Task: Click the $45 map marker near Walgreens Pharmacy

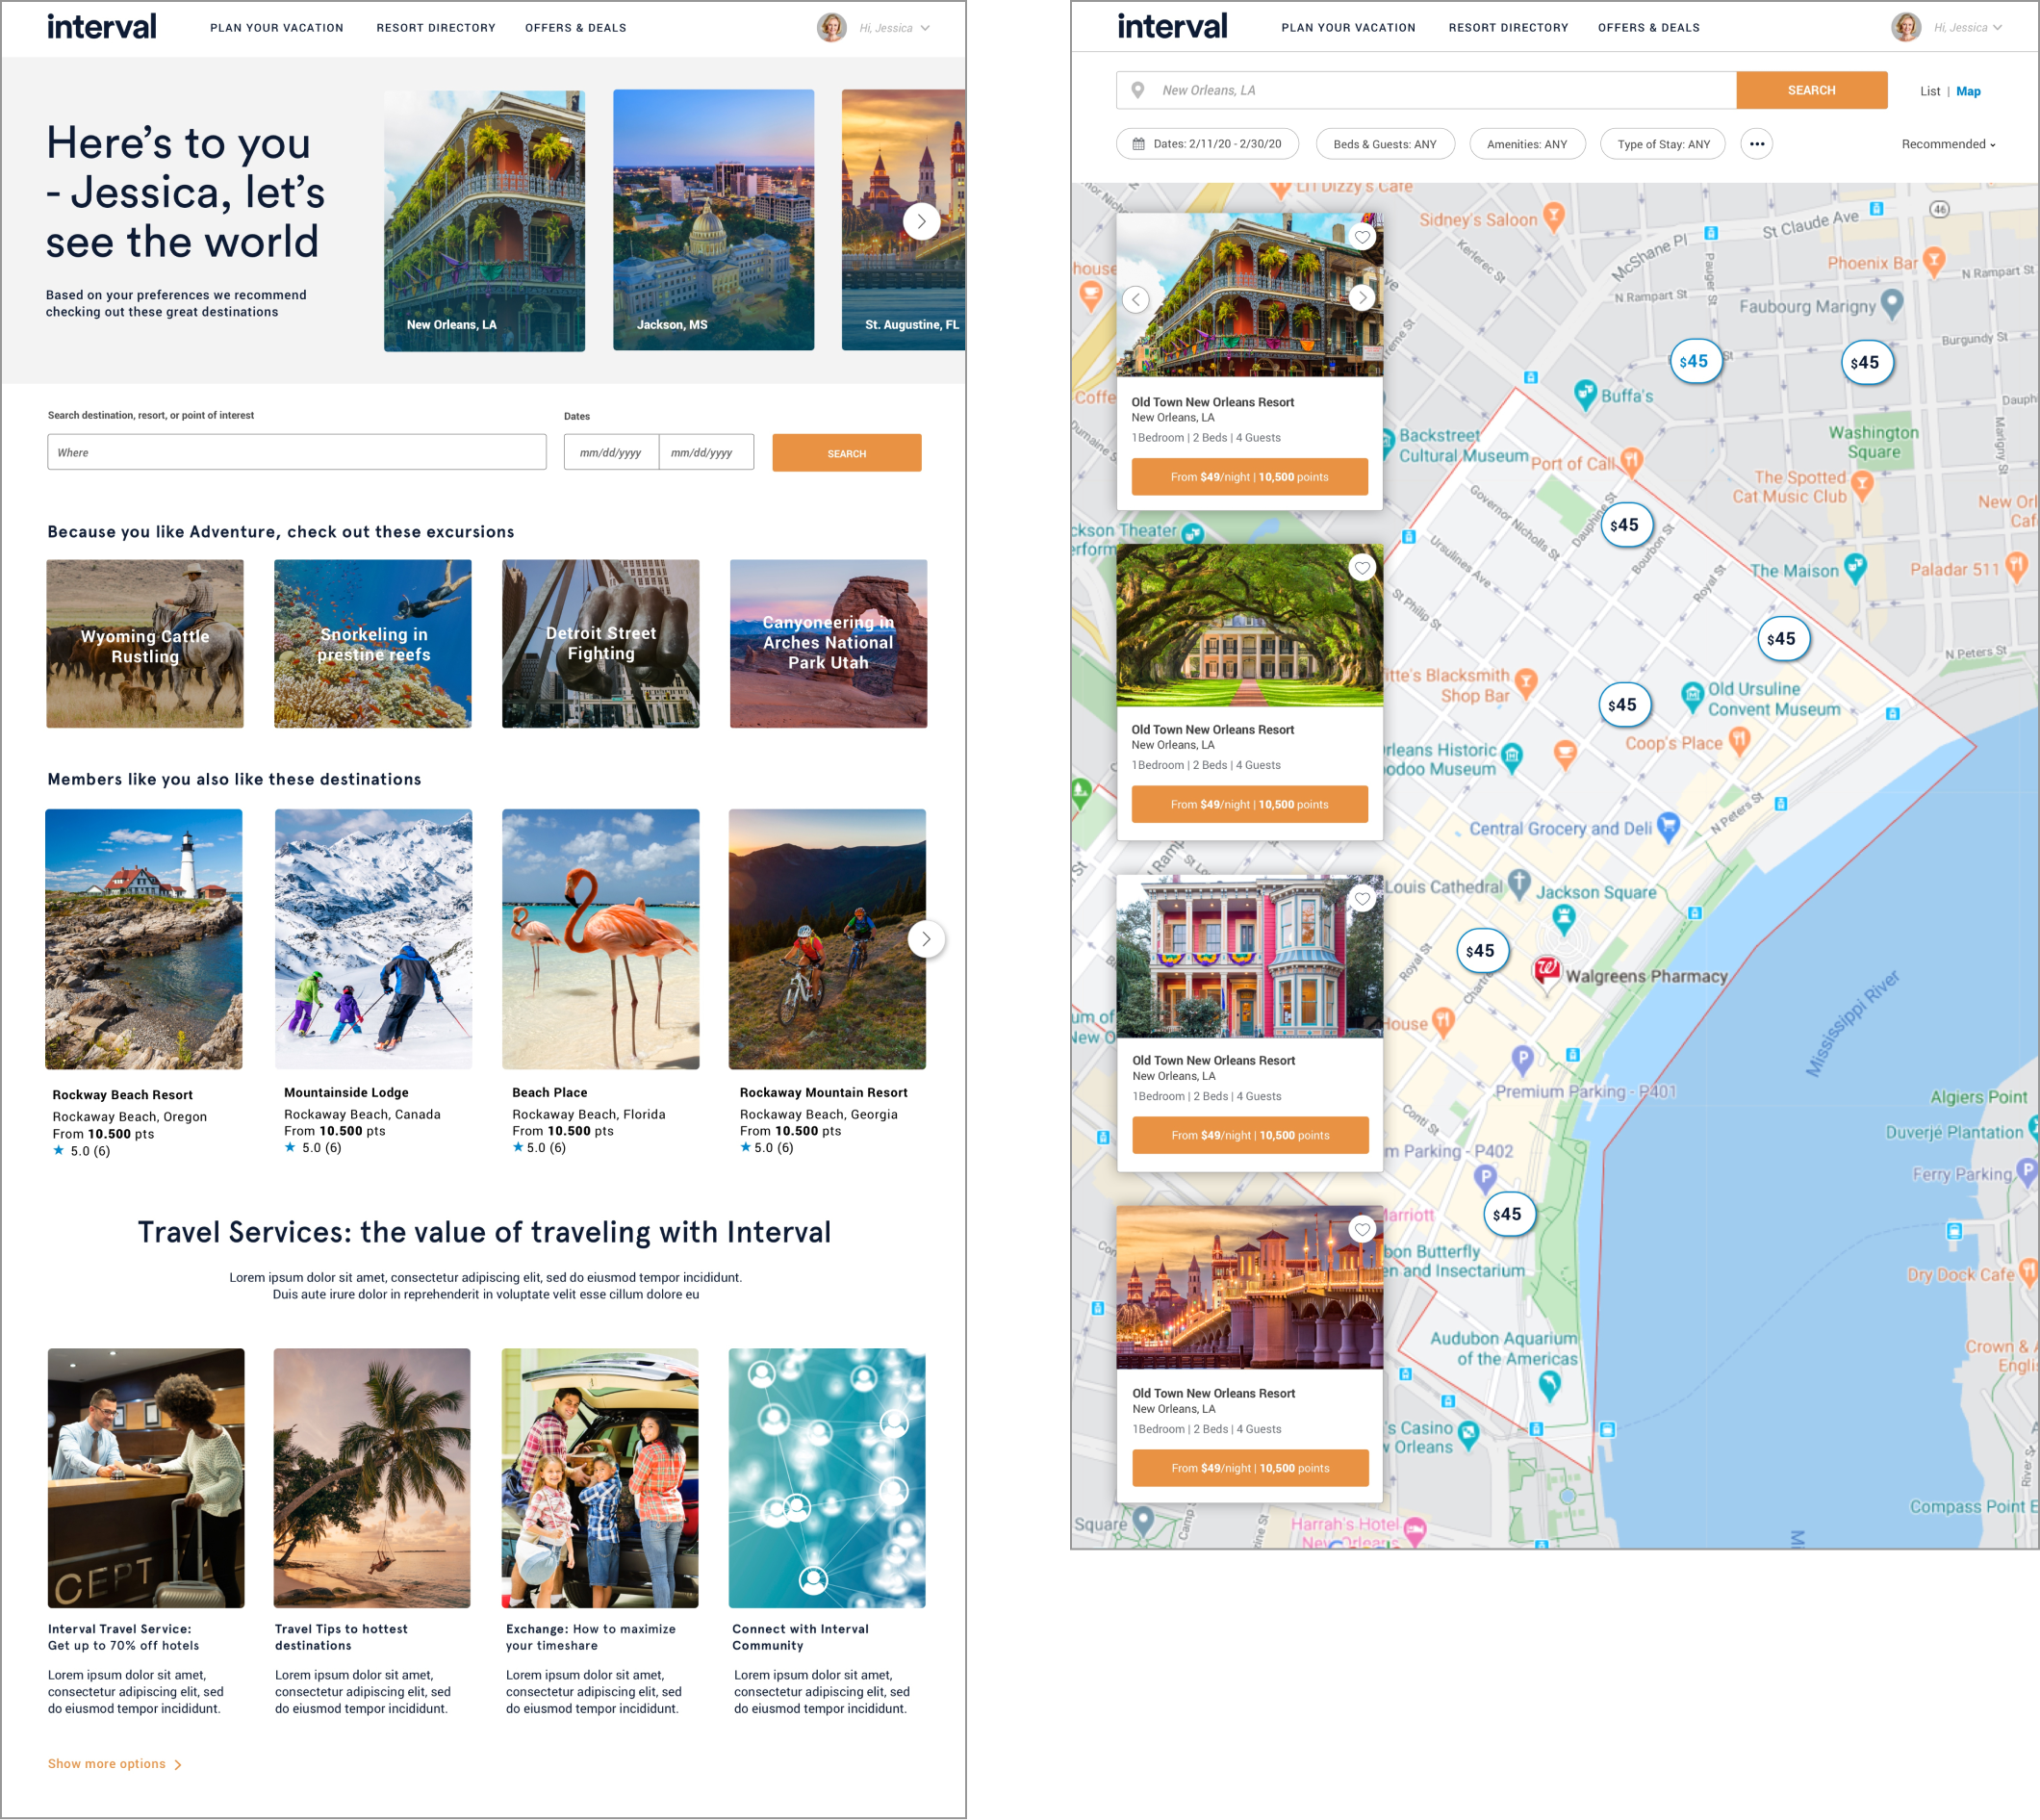Action: tap(1481, 951)
